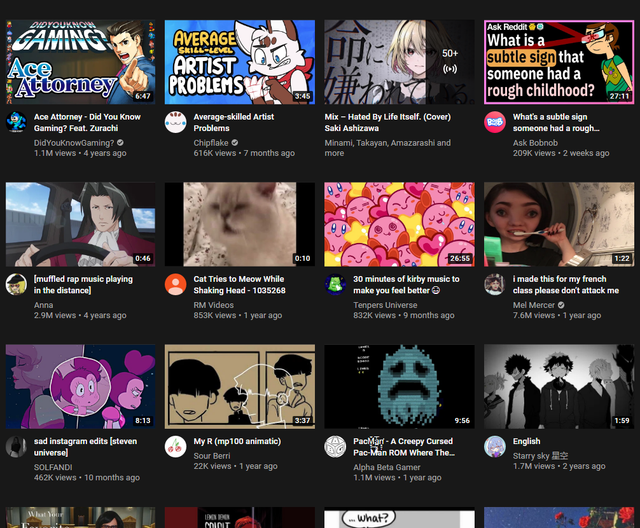
Task: Open RM Videos channel avatar icon
Action: [x=176, y=284]
